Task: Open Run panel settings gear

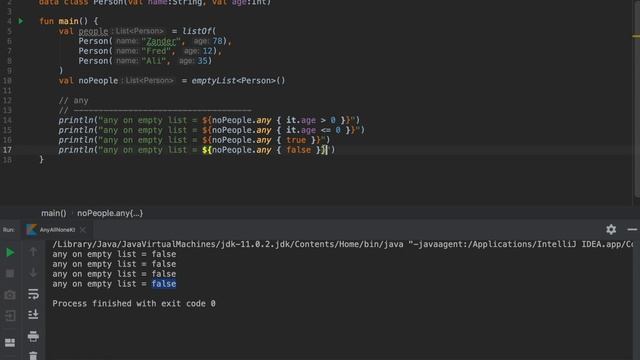Action: click(x=611, y=229)
